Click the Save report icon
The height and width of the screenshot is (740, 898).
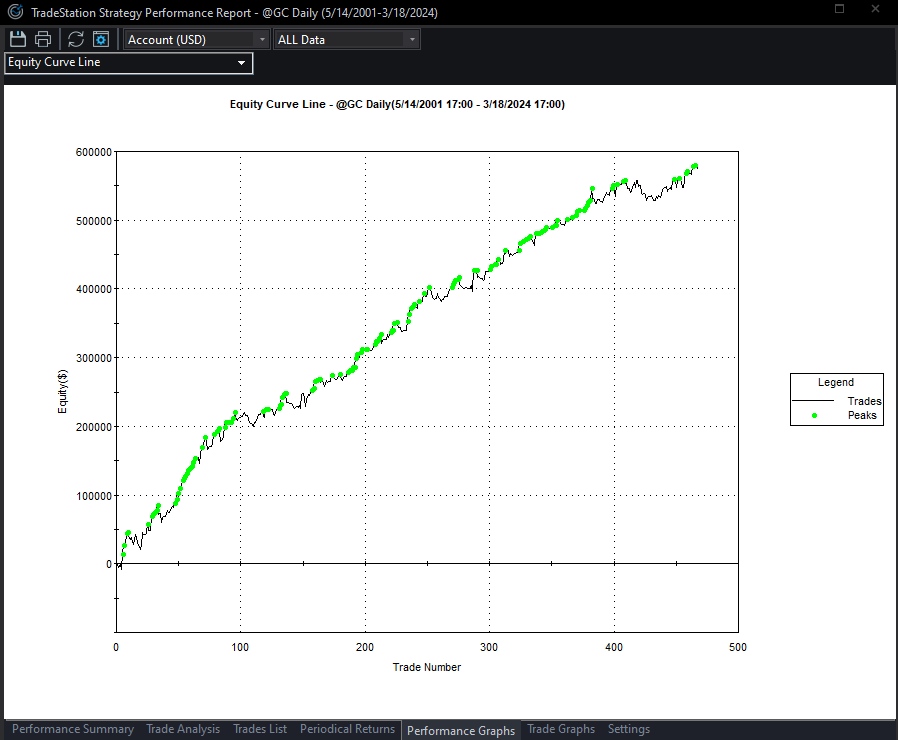tap(18, 40)
